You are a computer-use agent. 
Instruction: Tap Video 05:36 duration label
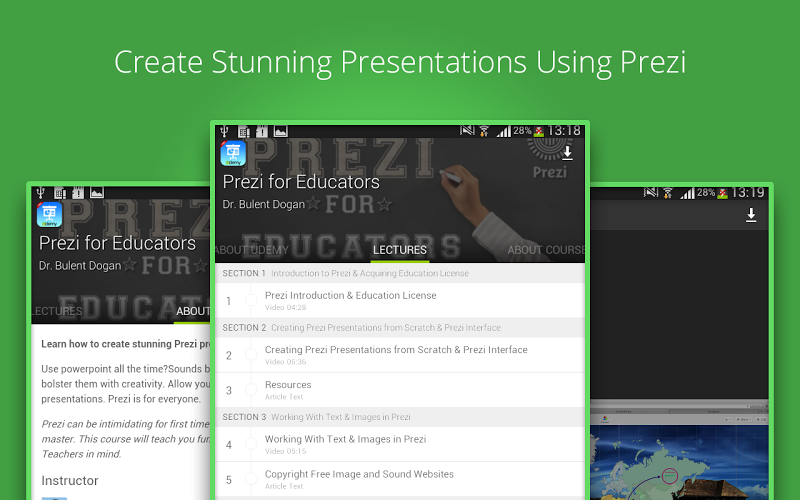[x=285, y=362]
